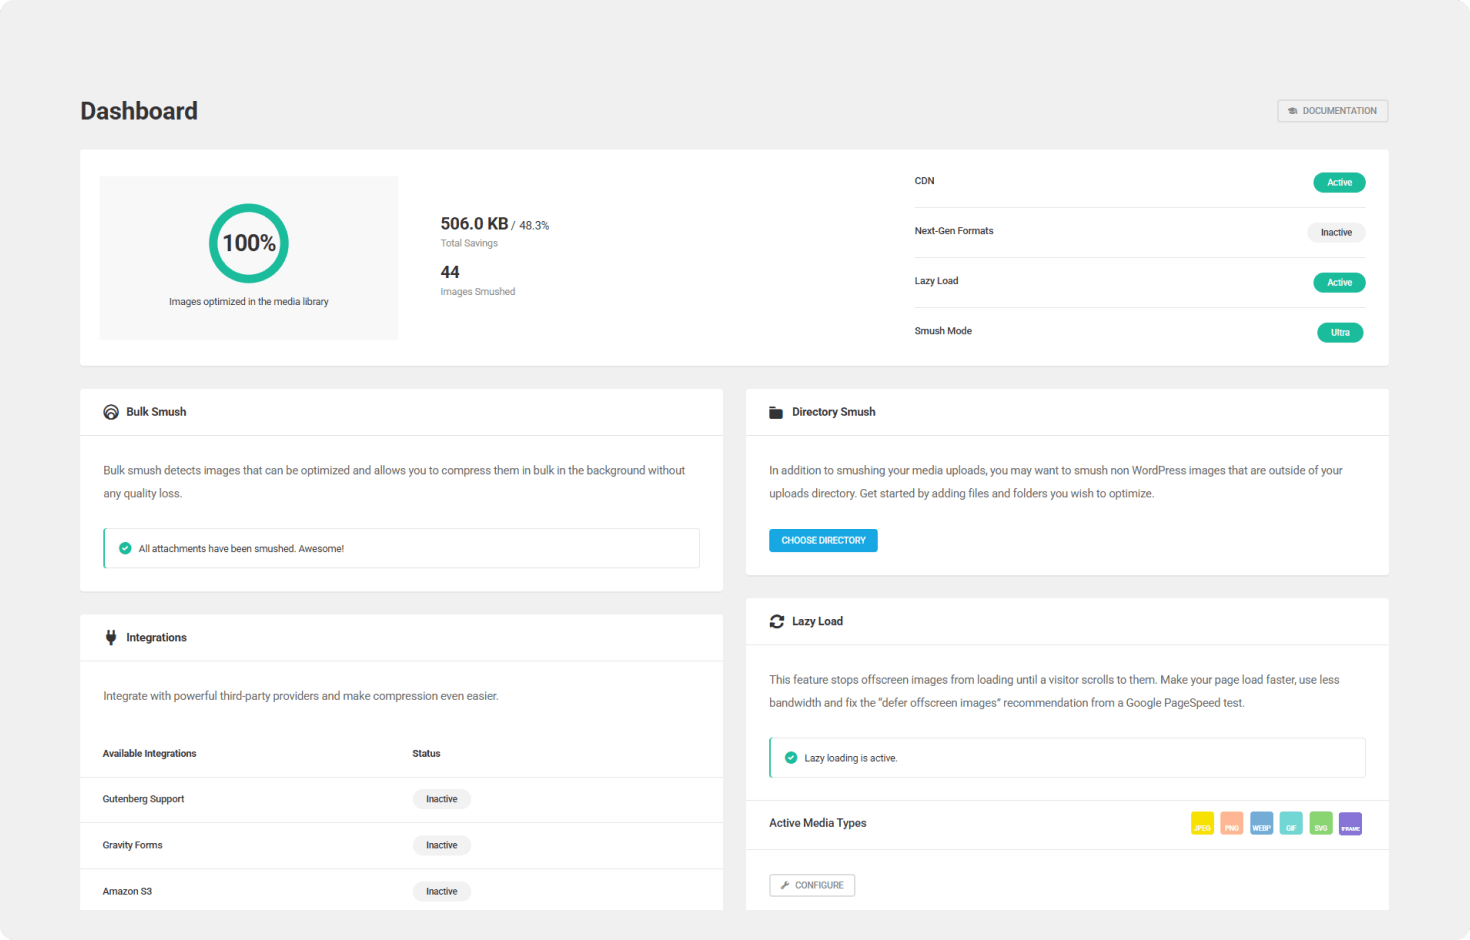Select the JPEG media type icon
The width and height of the screenshot is (1470, 940).
[x=1202, y=824]
